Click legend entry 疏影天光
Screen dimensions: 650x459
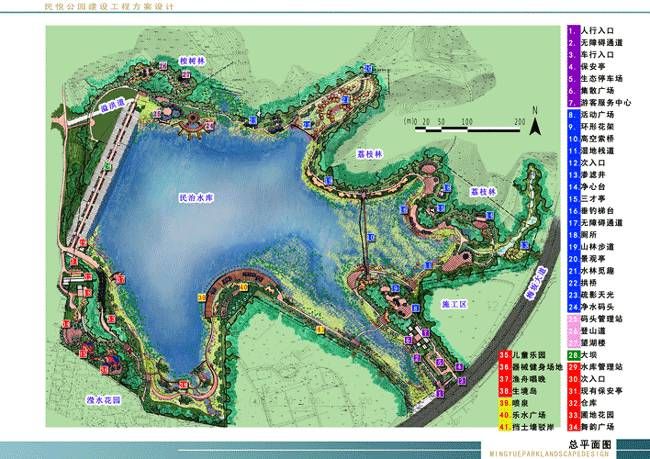tap(592, 295)
